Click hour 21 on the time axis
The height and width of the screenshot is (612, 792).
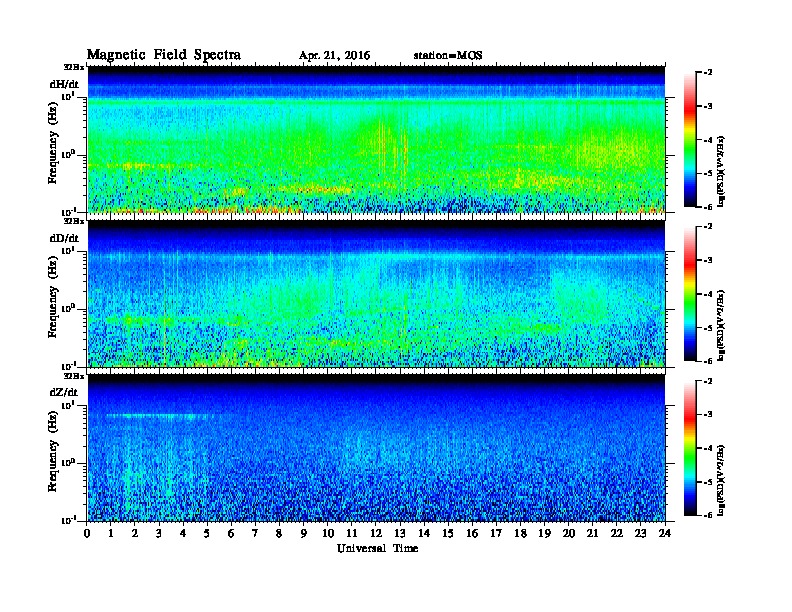coord(592,534)
